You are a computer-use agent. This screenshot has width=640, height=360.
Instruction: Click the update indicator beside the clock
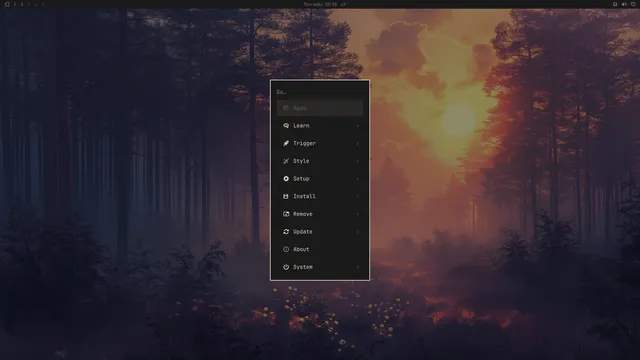[343, 4]
